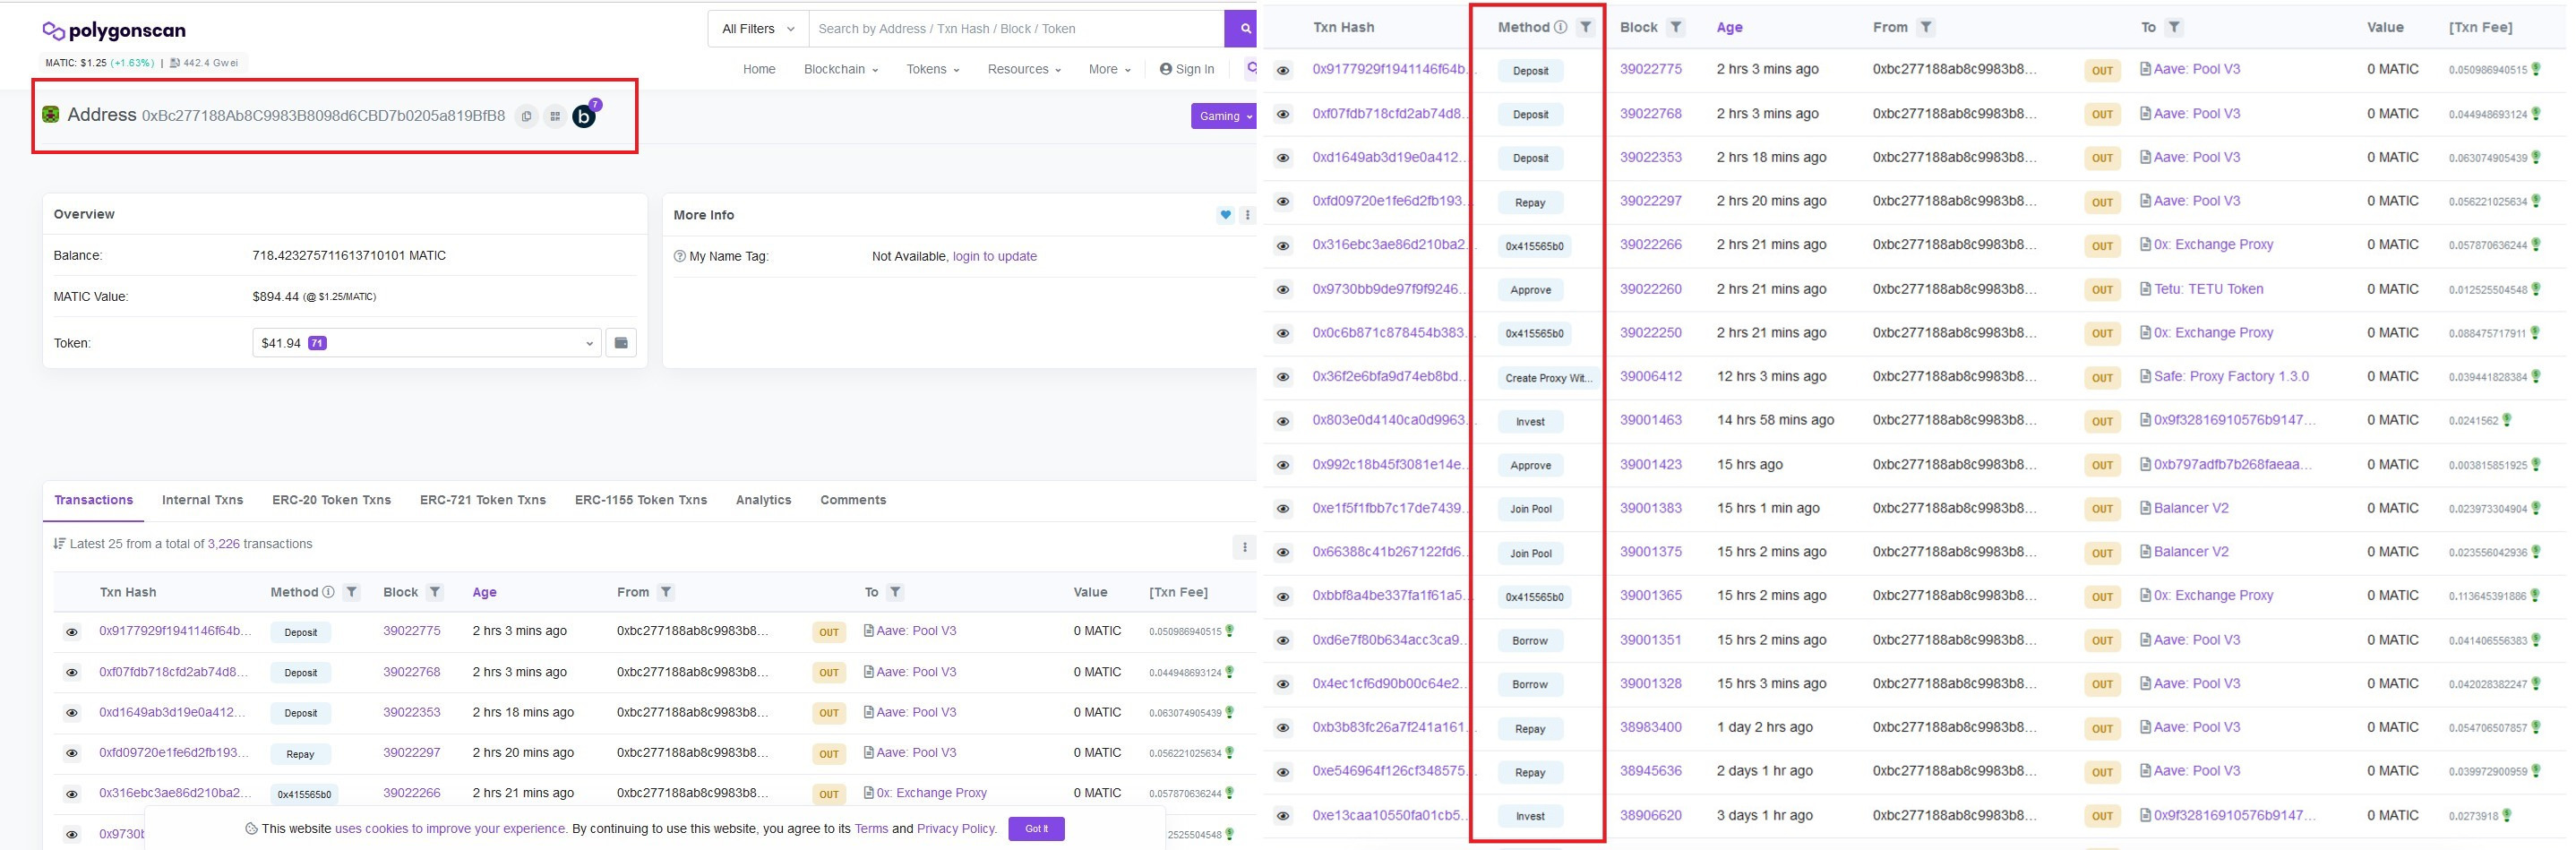Toggle the eye icon for 0x992c18b45f3081e14e row
This screenshot has height=850, width=2576.
click(1283, 465)
